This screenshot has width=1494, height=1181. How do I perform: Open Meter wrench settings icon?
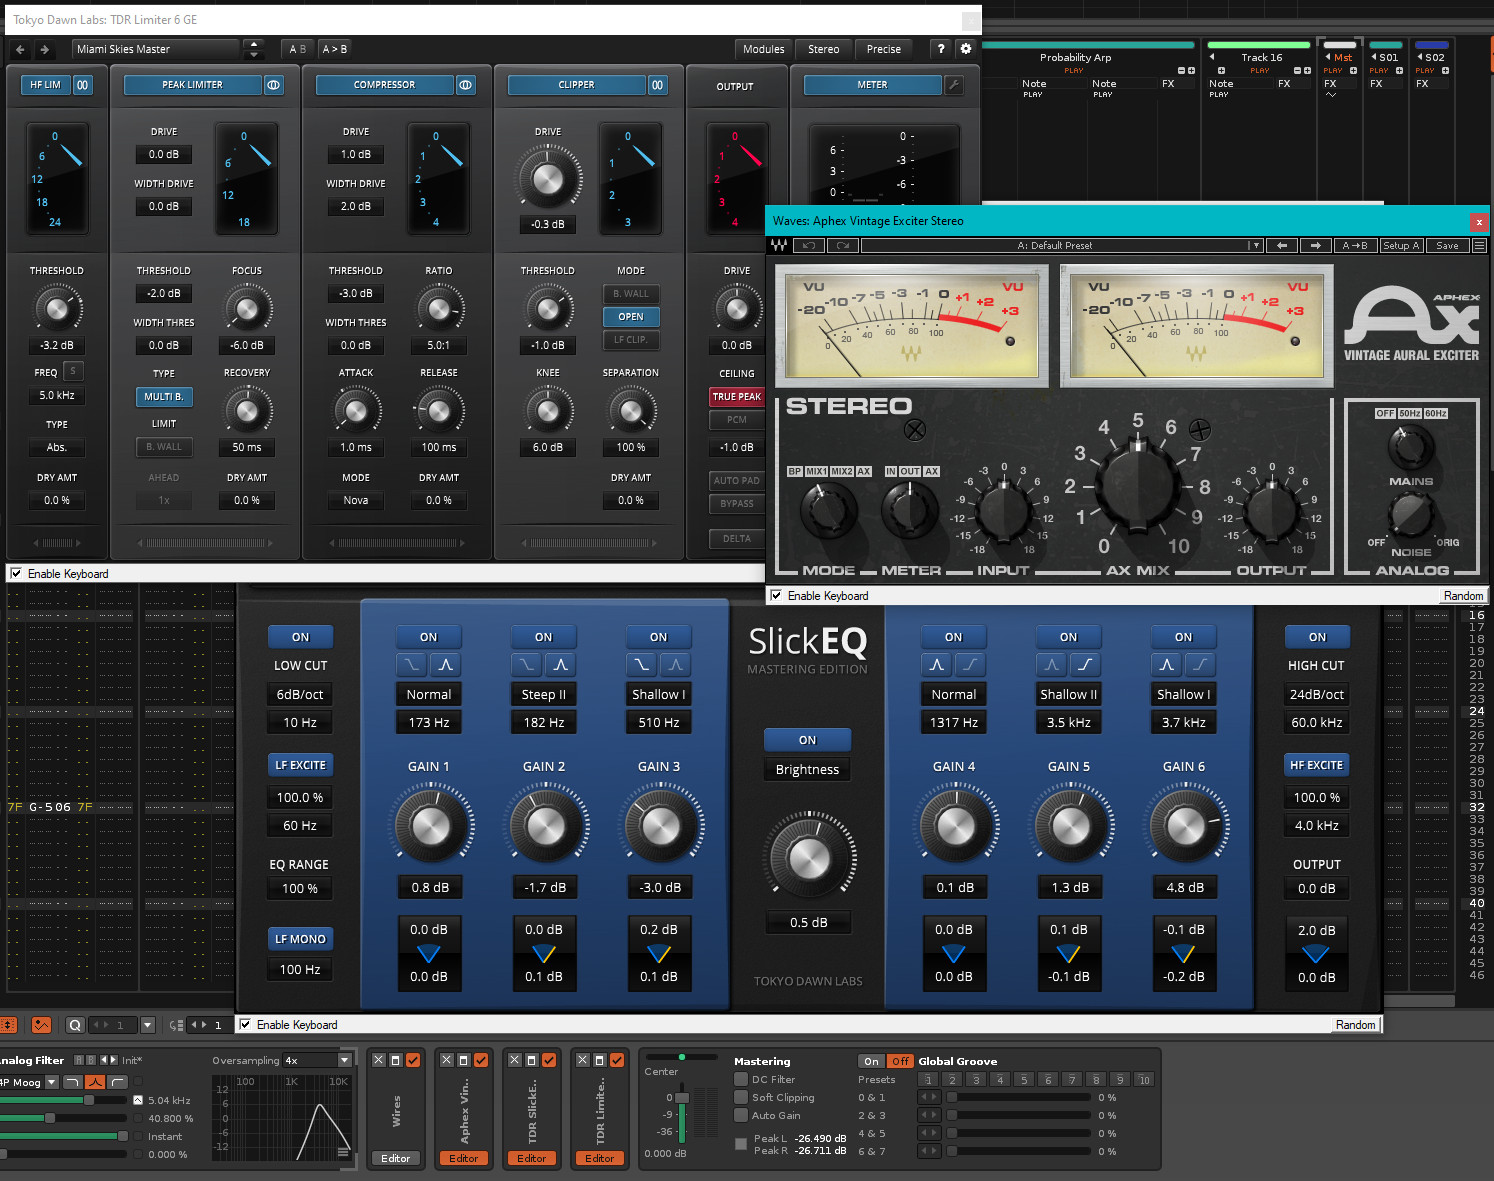click(954, 85)
